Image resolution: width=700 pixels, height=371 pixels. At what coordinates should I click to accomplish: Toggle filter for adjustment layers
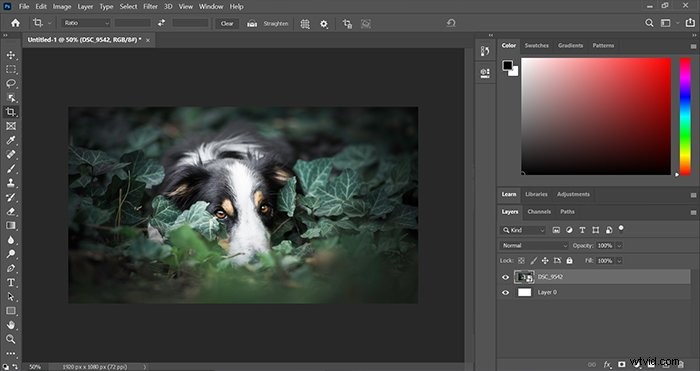(569, 230)
